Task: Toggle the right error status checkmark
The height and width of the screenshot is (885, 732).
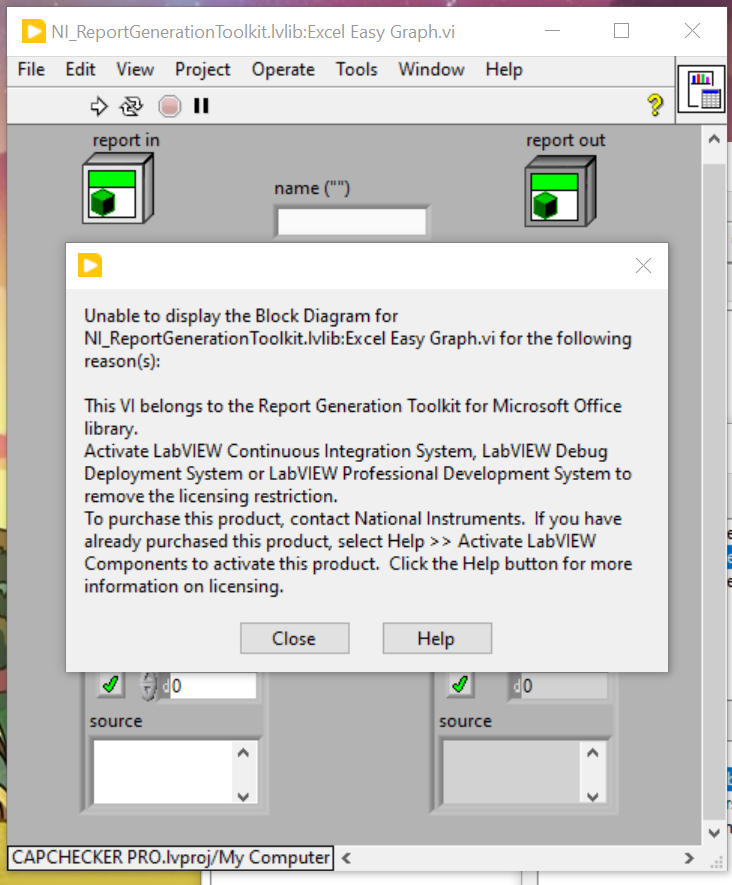Action: (x=461, y=685)
